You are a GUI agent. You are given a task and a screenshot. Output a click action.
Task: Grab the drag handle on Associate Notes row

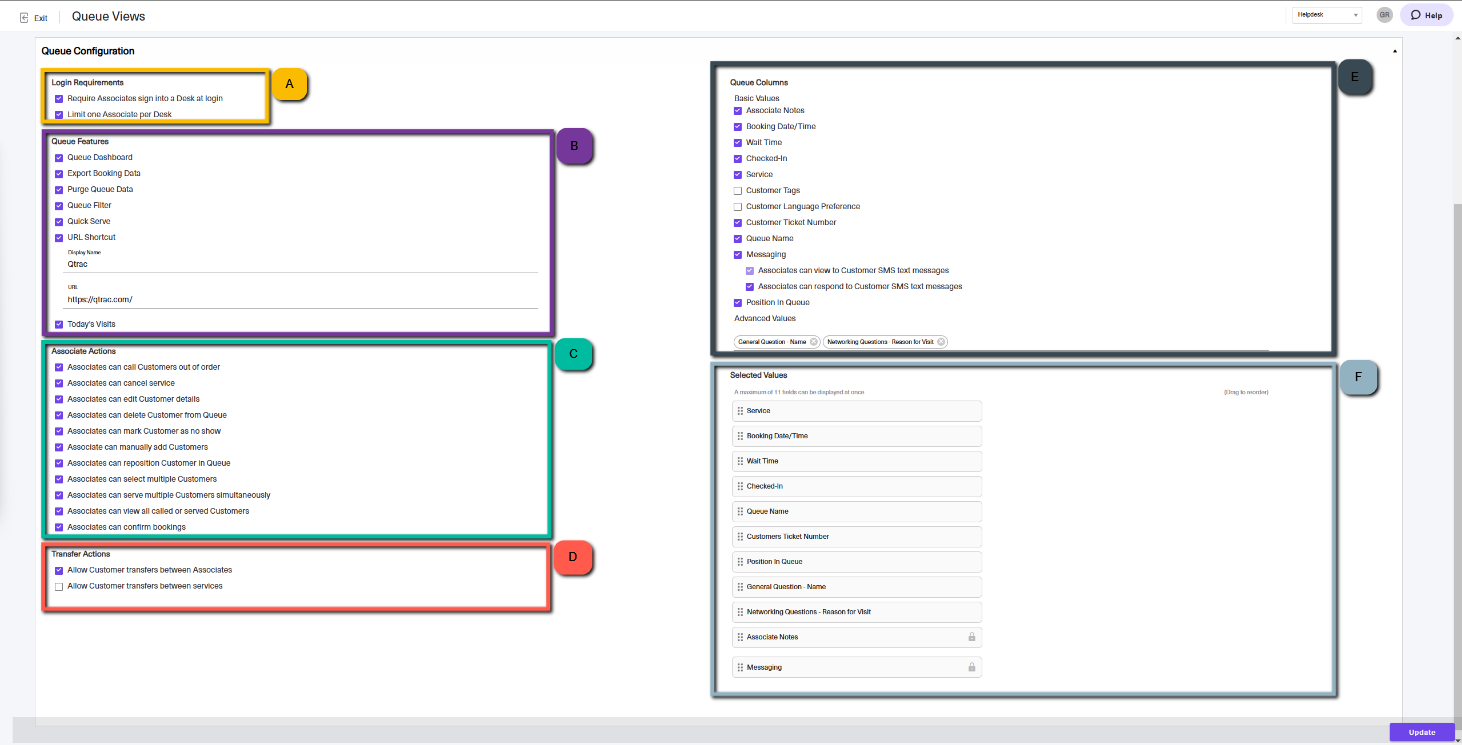pos(740,637)
